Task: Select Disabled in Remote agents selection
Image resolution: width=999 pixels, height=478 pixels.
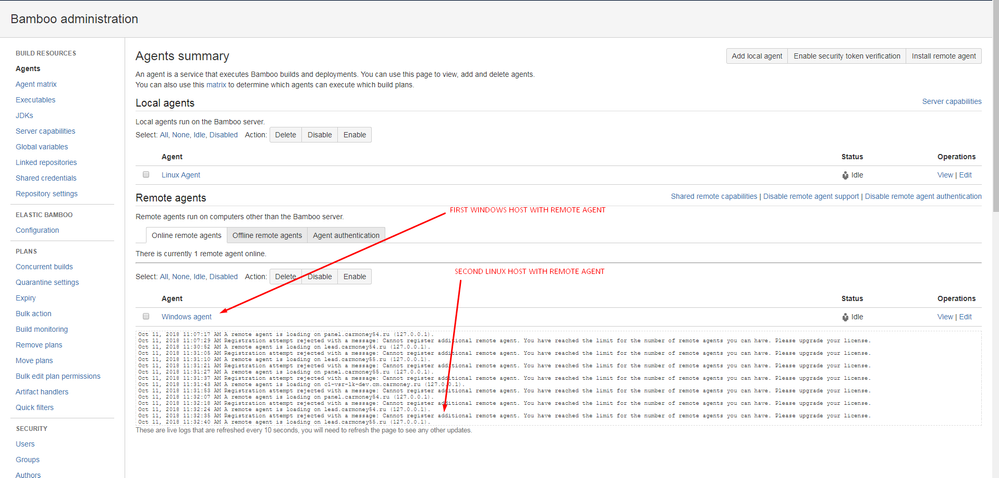Action: tap(224, 277)
